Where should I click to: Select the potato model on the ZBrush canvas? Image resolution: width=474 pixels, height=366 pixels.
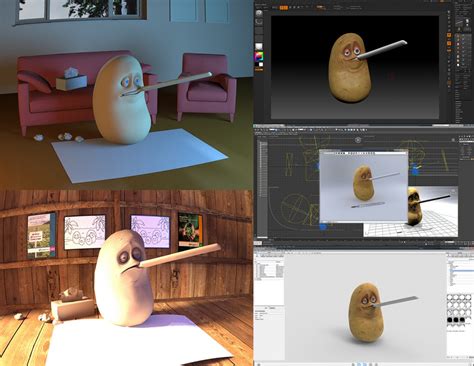(x=350, y=68)
